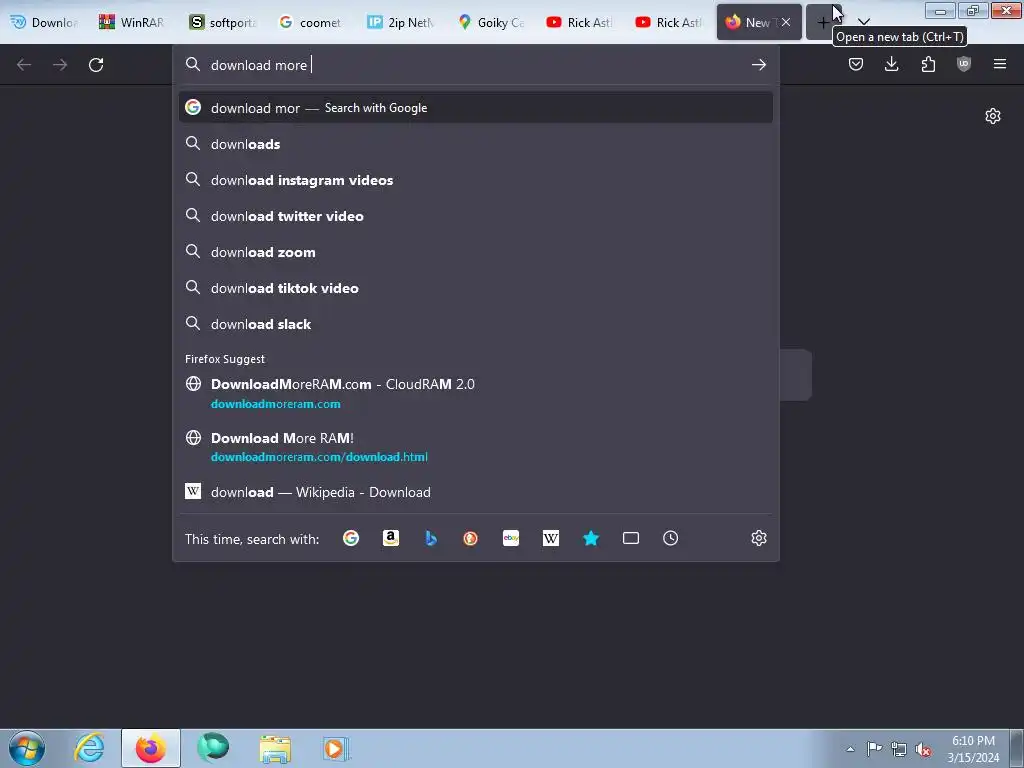Select 'download instagram videos' suggestion

pos(475,180)
